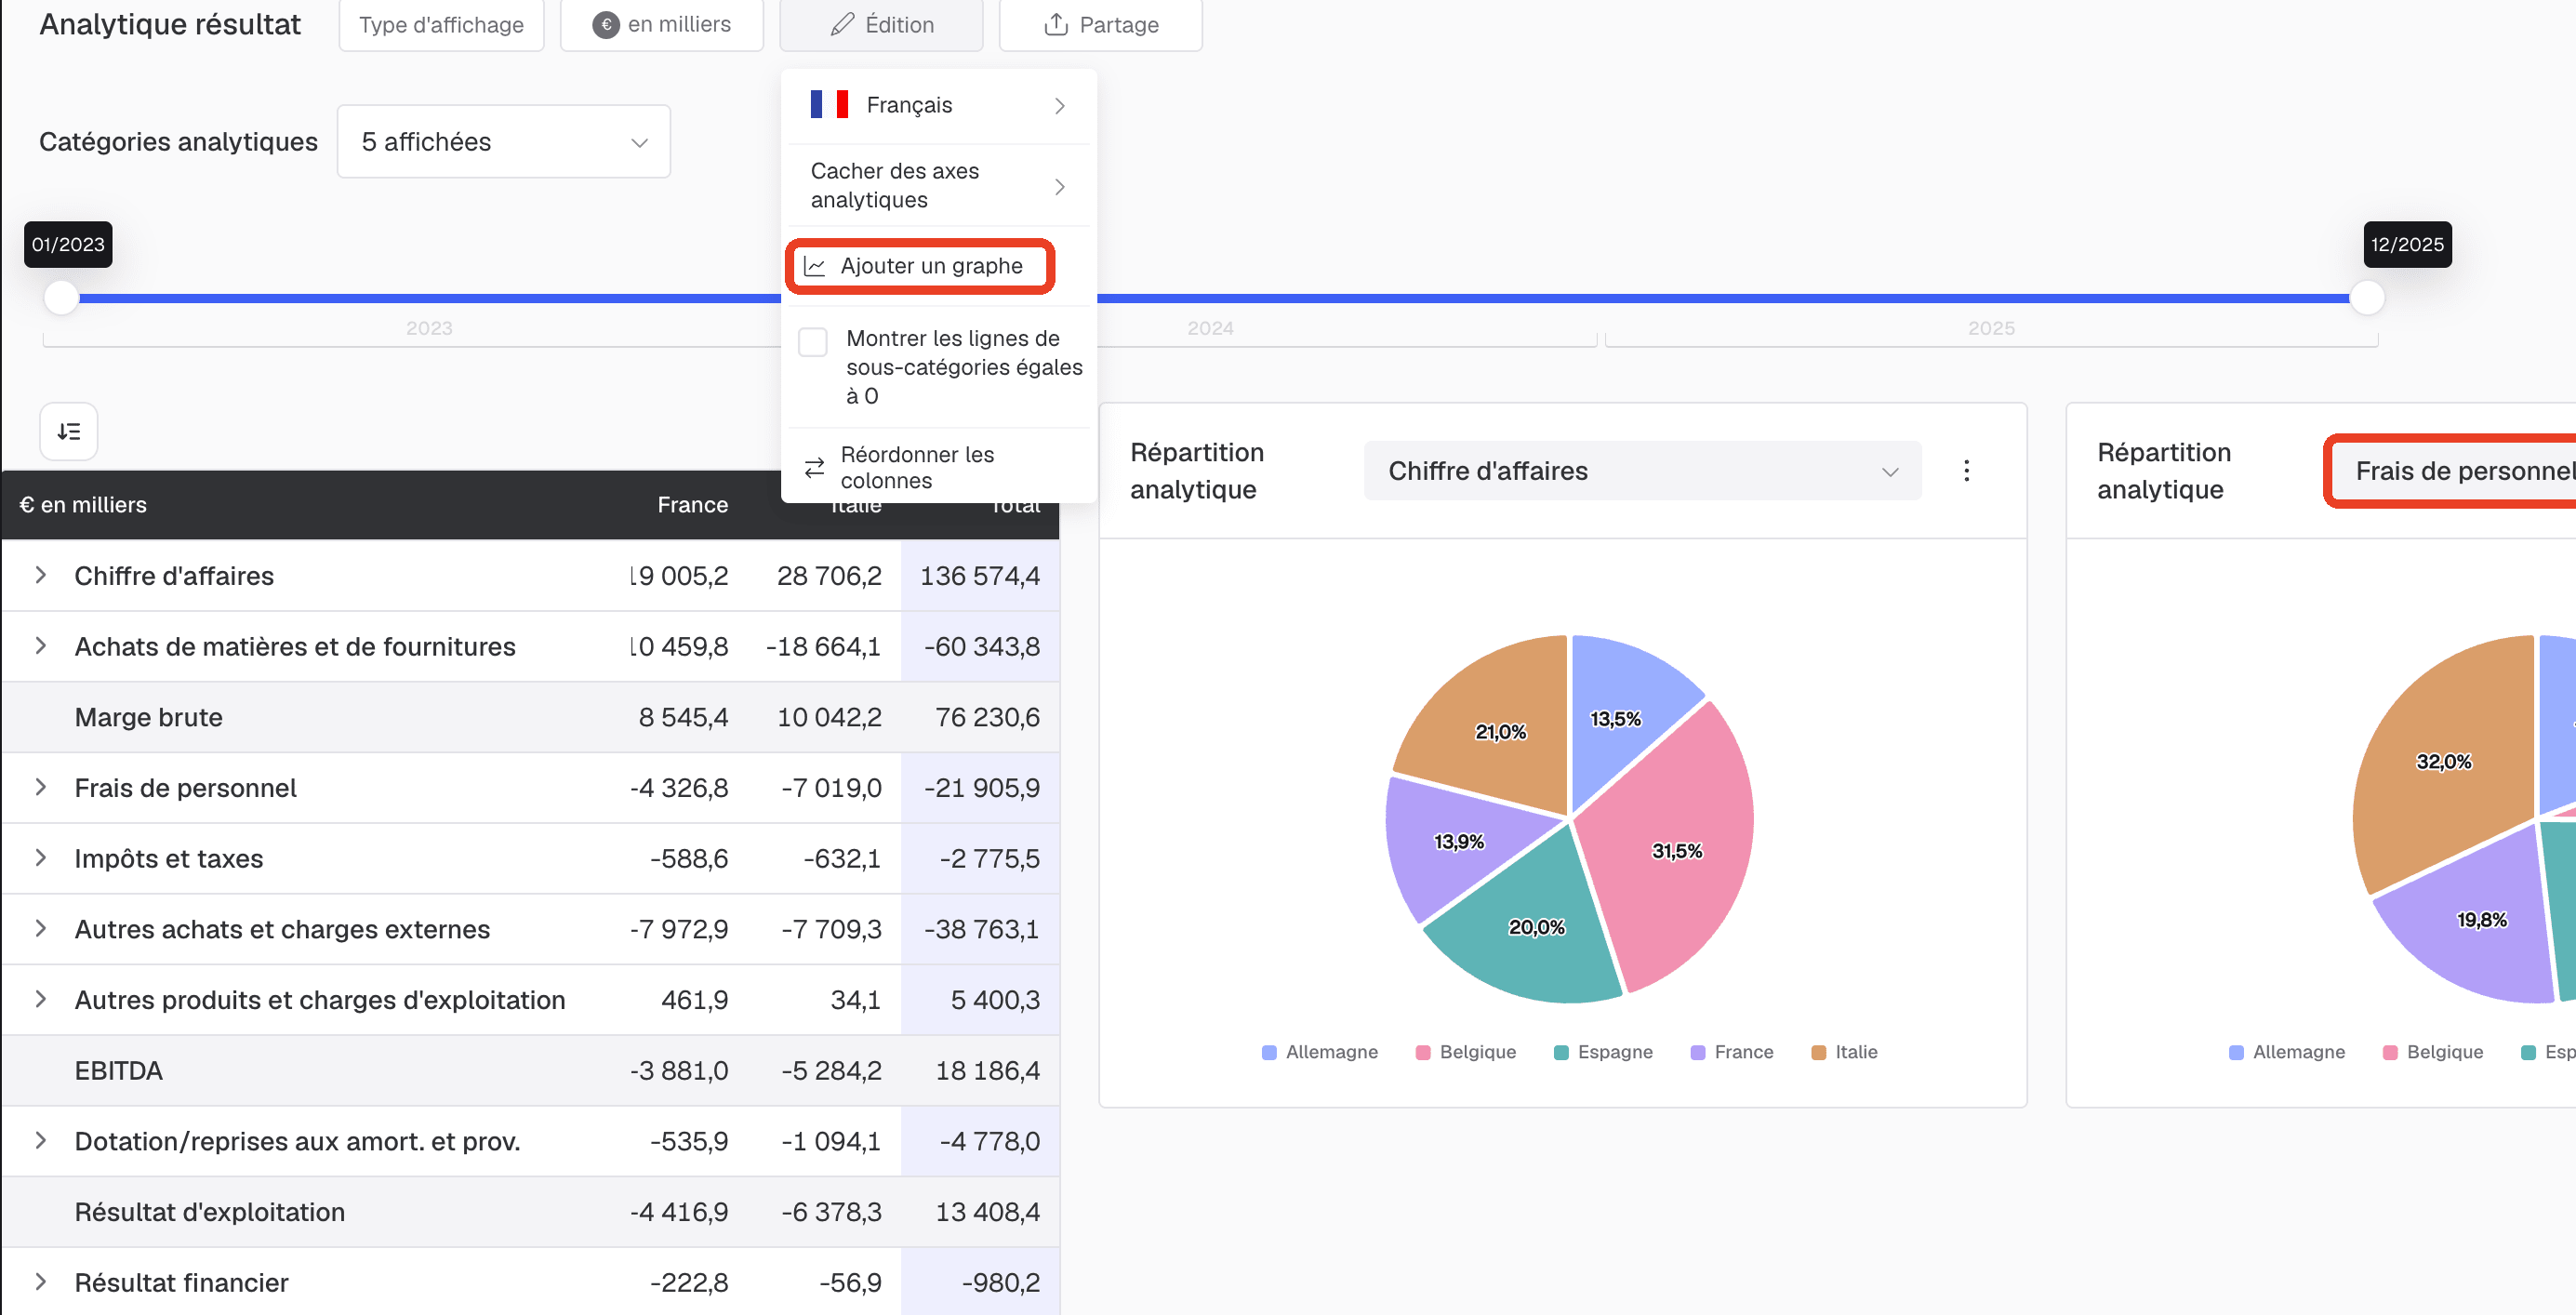Click the end date slider handle at 12/2025

[x=2366, y=298]
